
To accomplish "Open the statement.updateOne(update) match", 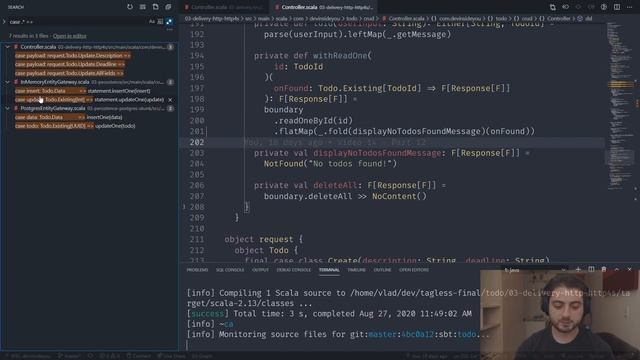I will (x=89, y=100).
